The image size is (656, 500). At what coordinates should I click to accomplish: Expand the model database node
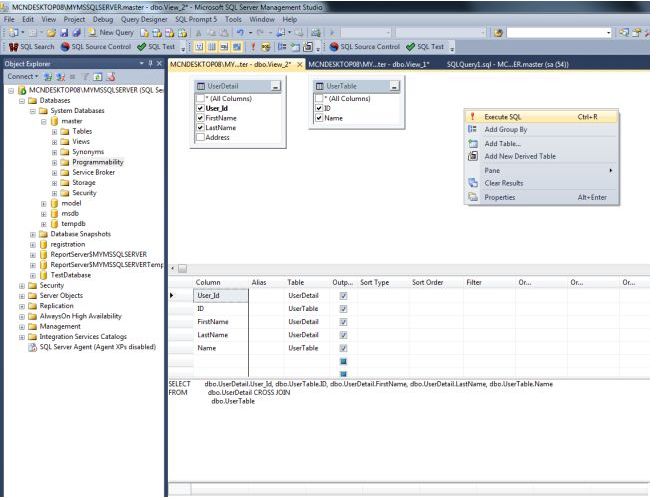[x=44, y=204]
